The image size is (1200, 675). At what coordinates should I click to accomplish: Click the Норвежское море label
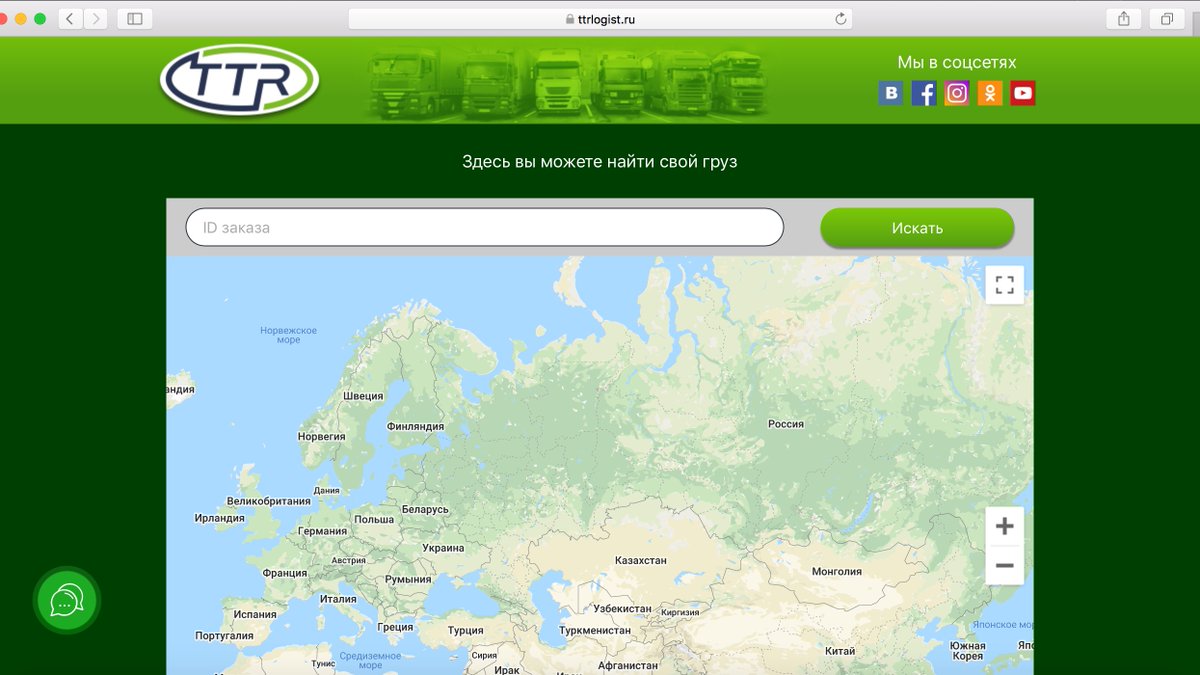[288, 335]
